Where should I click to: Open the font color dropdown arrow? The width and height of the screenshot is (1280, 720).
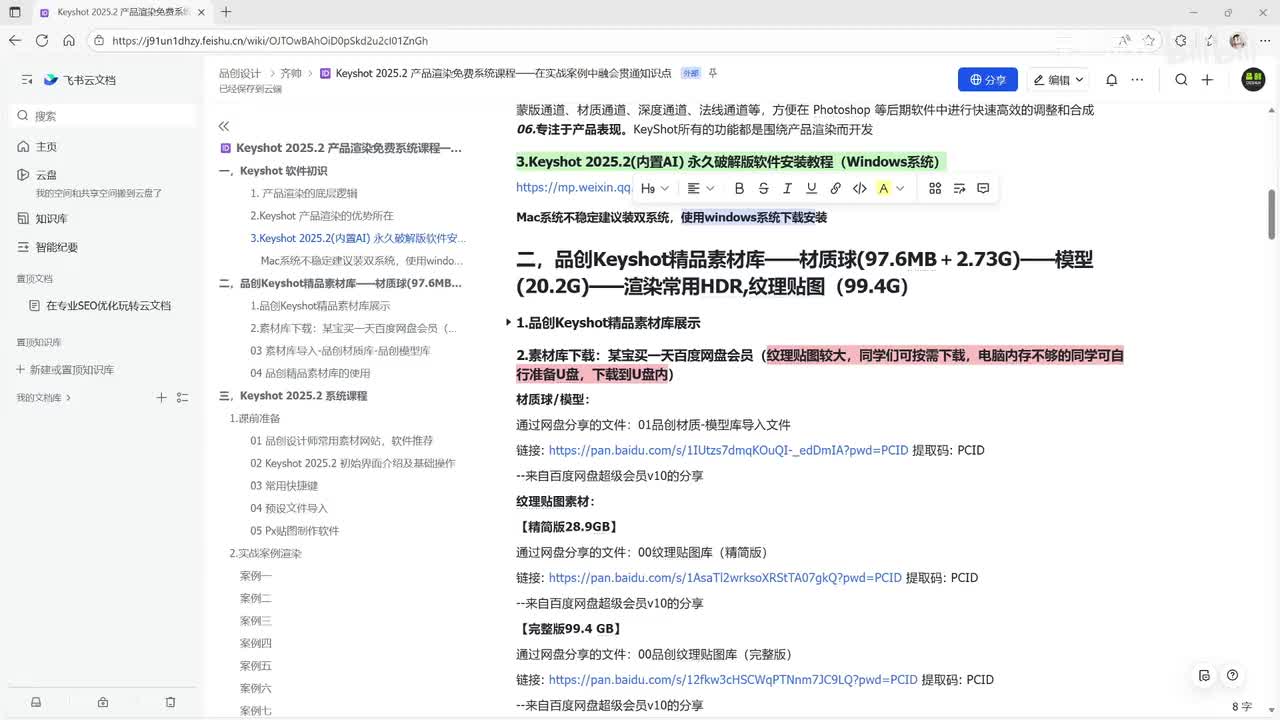coord(900,188)
